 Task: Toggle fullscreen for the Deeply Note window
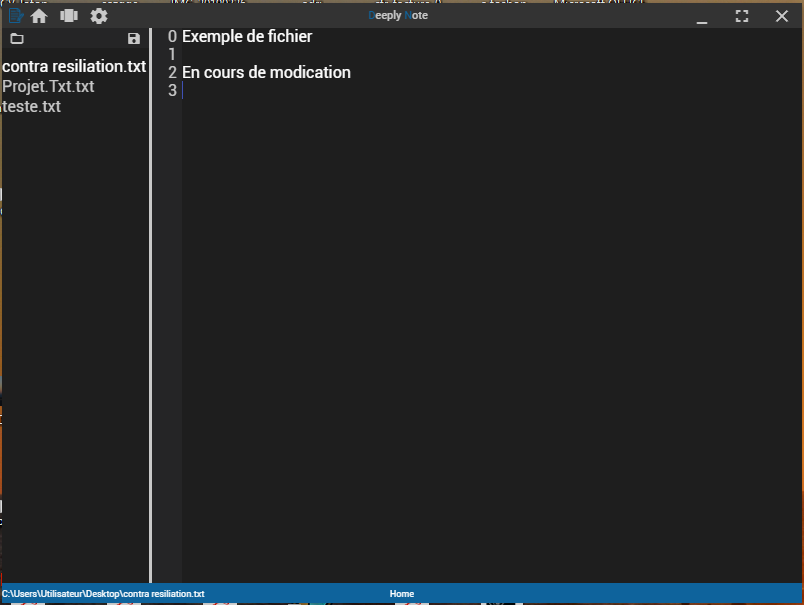point(742,16)
